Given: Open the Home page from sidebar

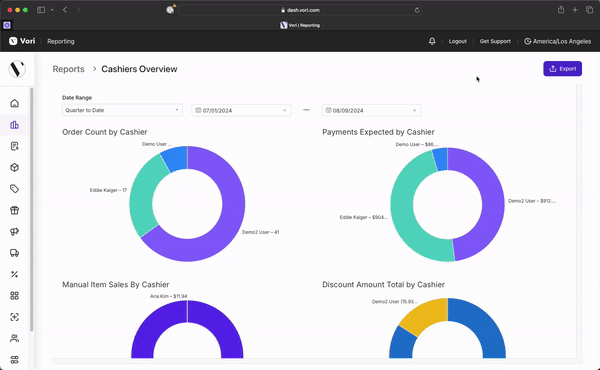Looking at the screenshot, I should click(x=15, y=103).
